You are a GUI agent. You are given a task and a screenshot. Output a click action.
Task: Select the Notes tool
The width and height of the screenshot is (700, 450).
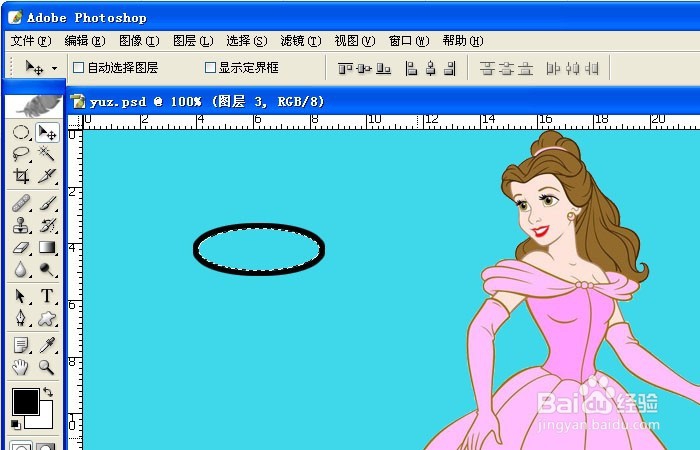pos(21,345)
